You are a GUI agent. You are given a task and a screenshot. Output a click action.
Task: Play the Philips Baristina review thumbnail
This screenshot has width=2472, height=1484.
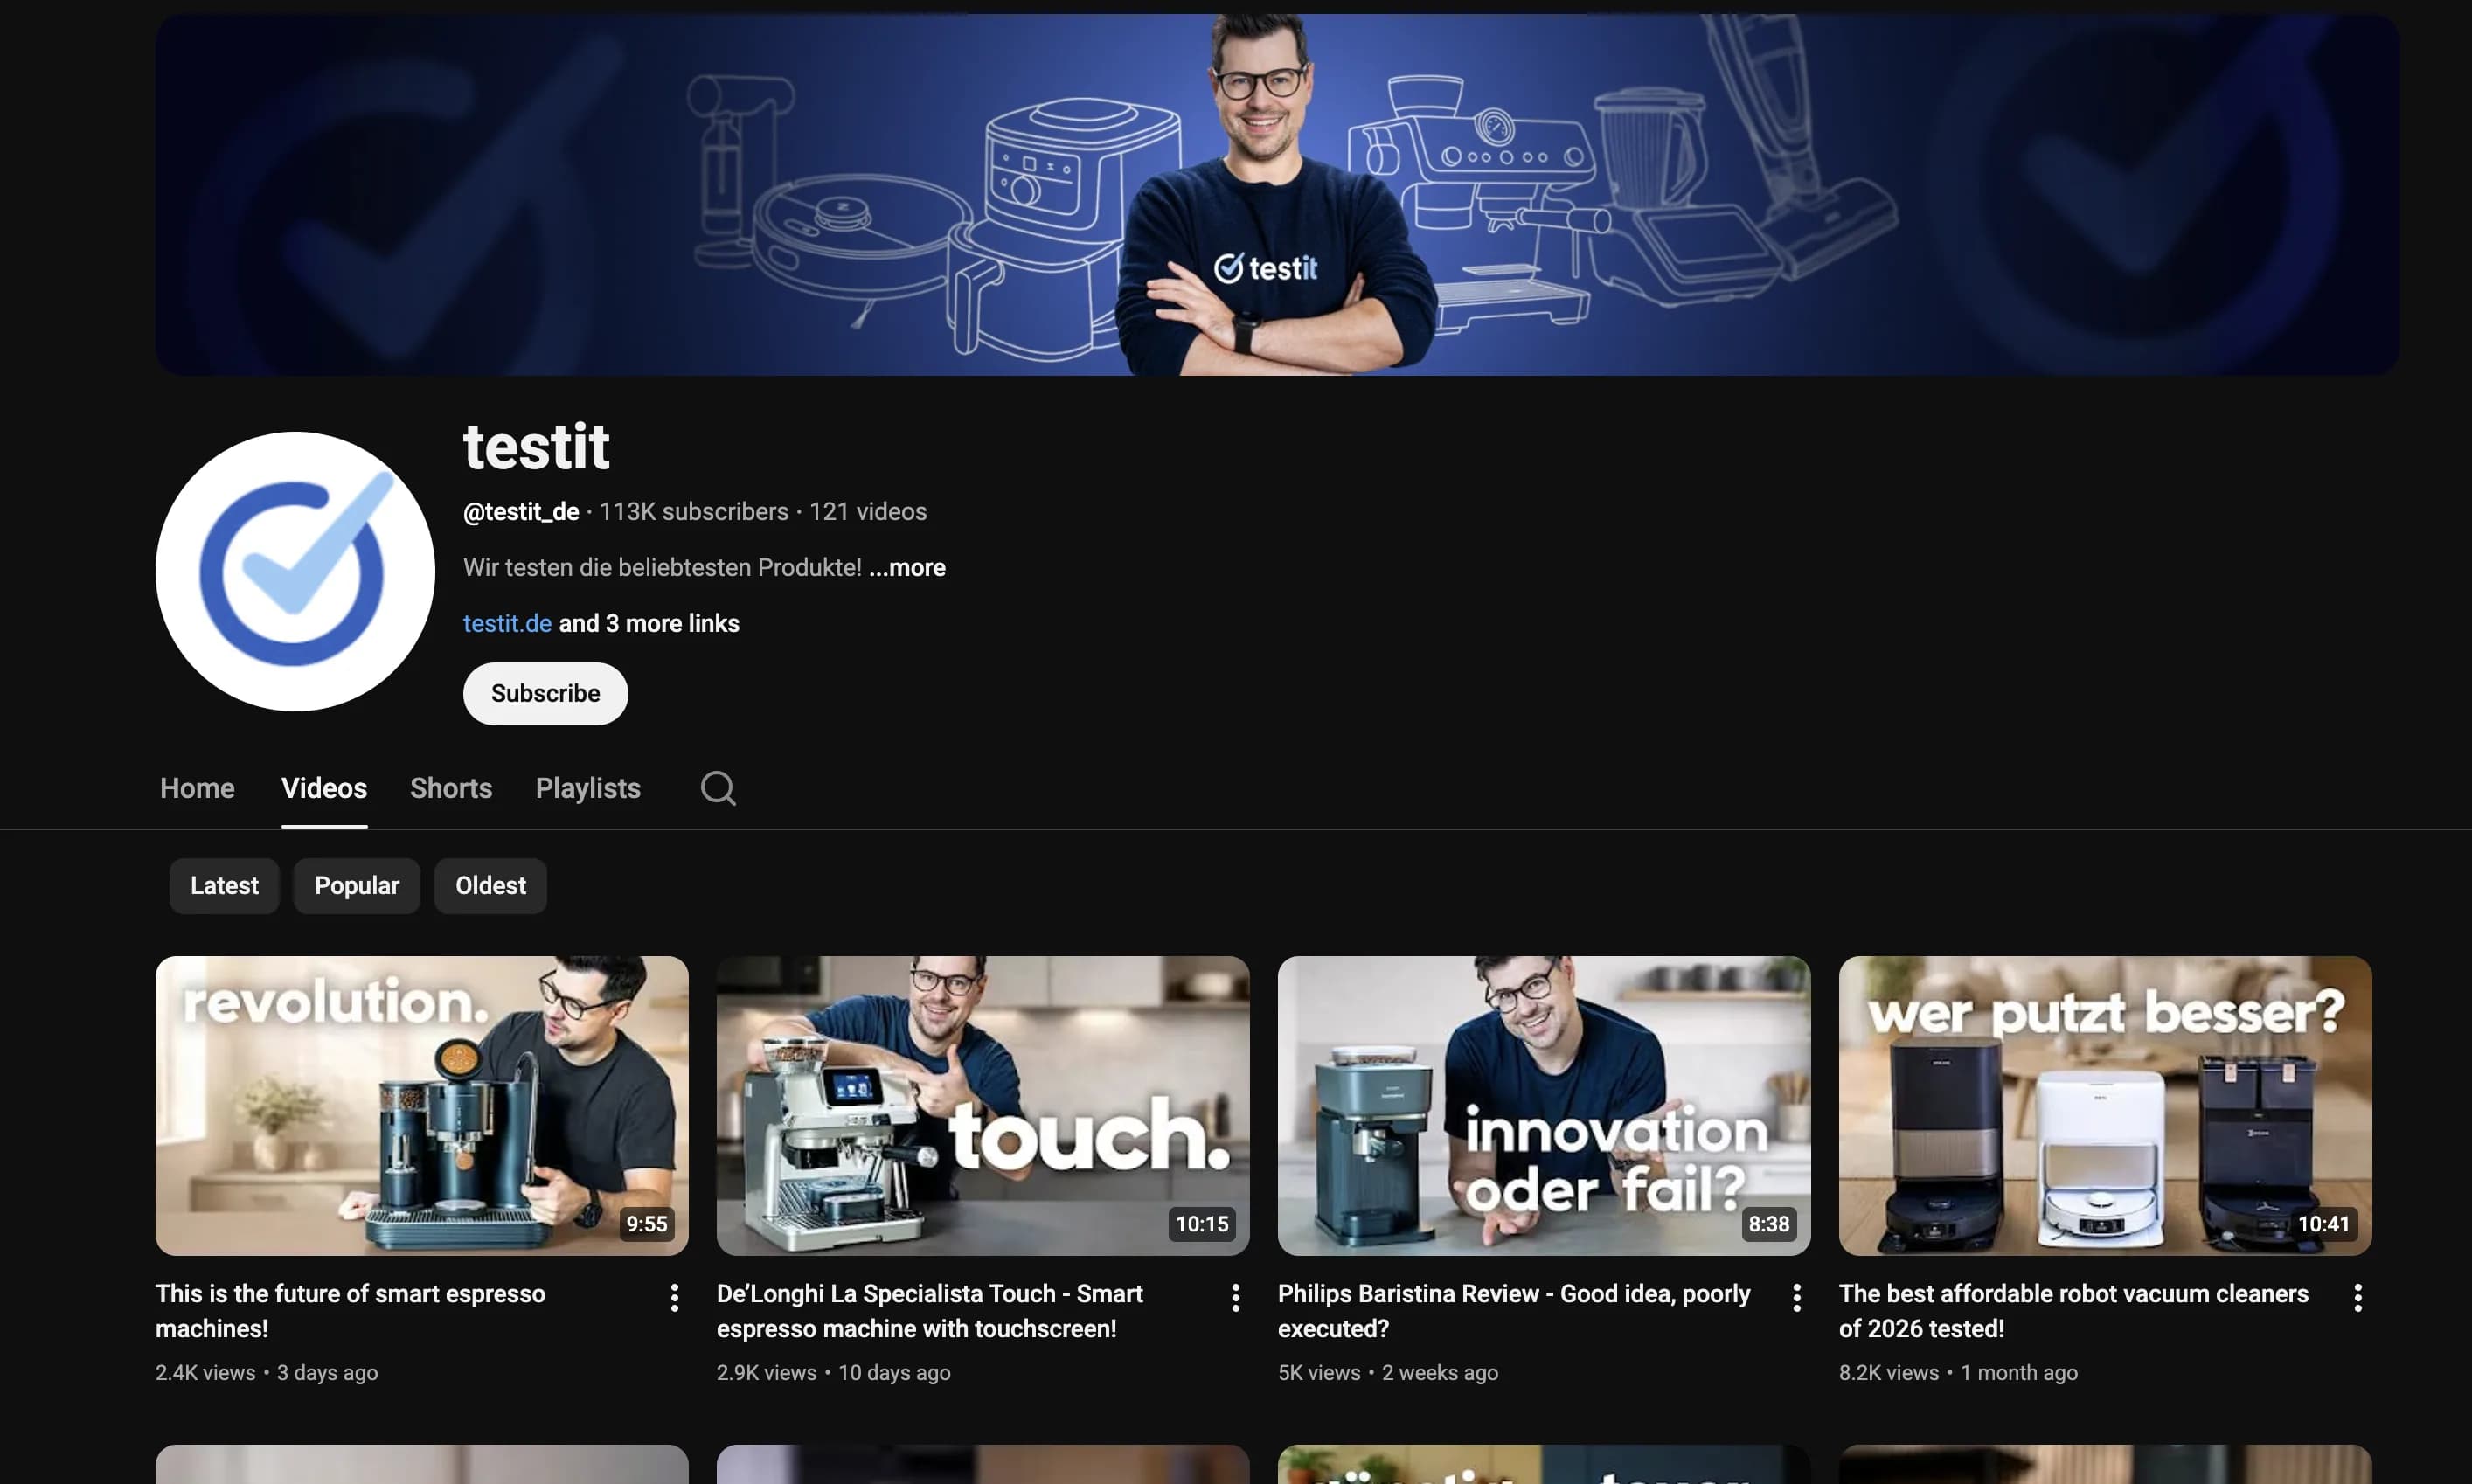1542,1106
